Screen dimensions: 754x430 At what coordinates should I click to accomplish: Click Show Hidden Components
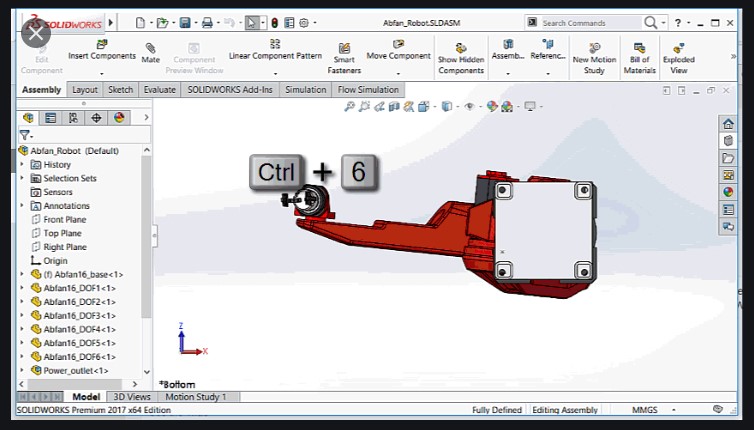(x=461, y=59)
